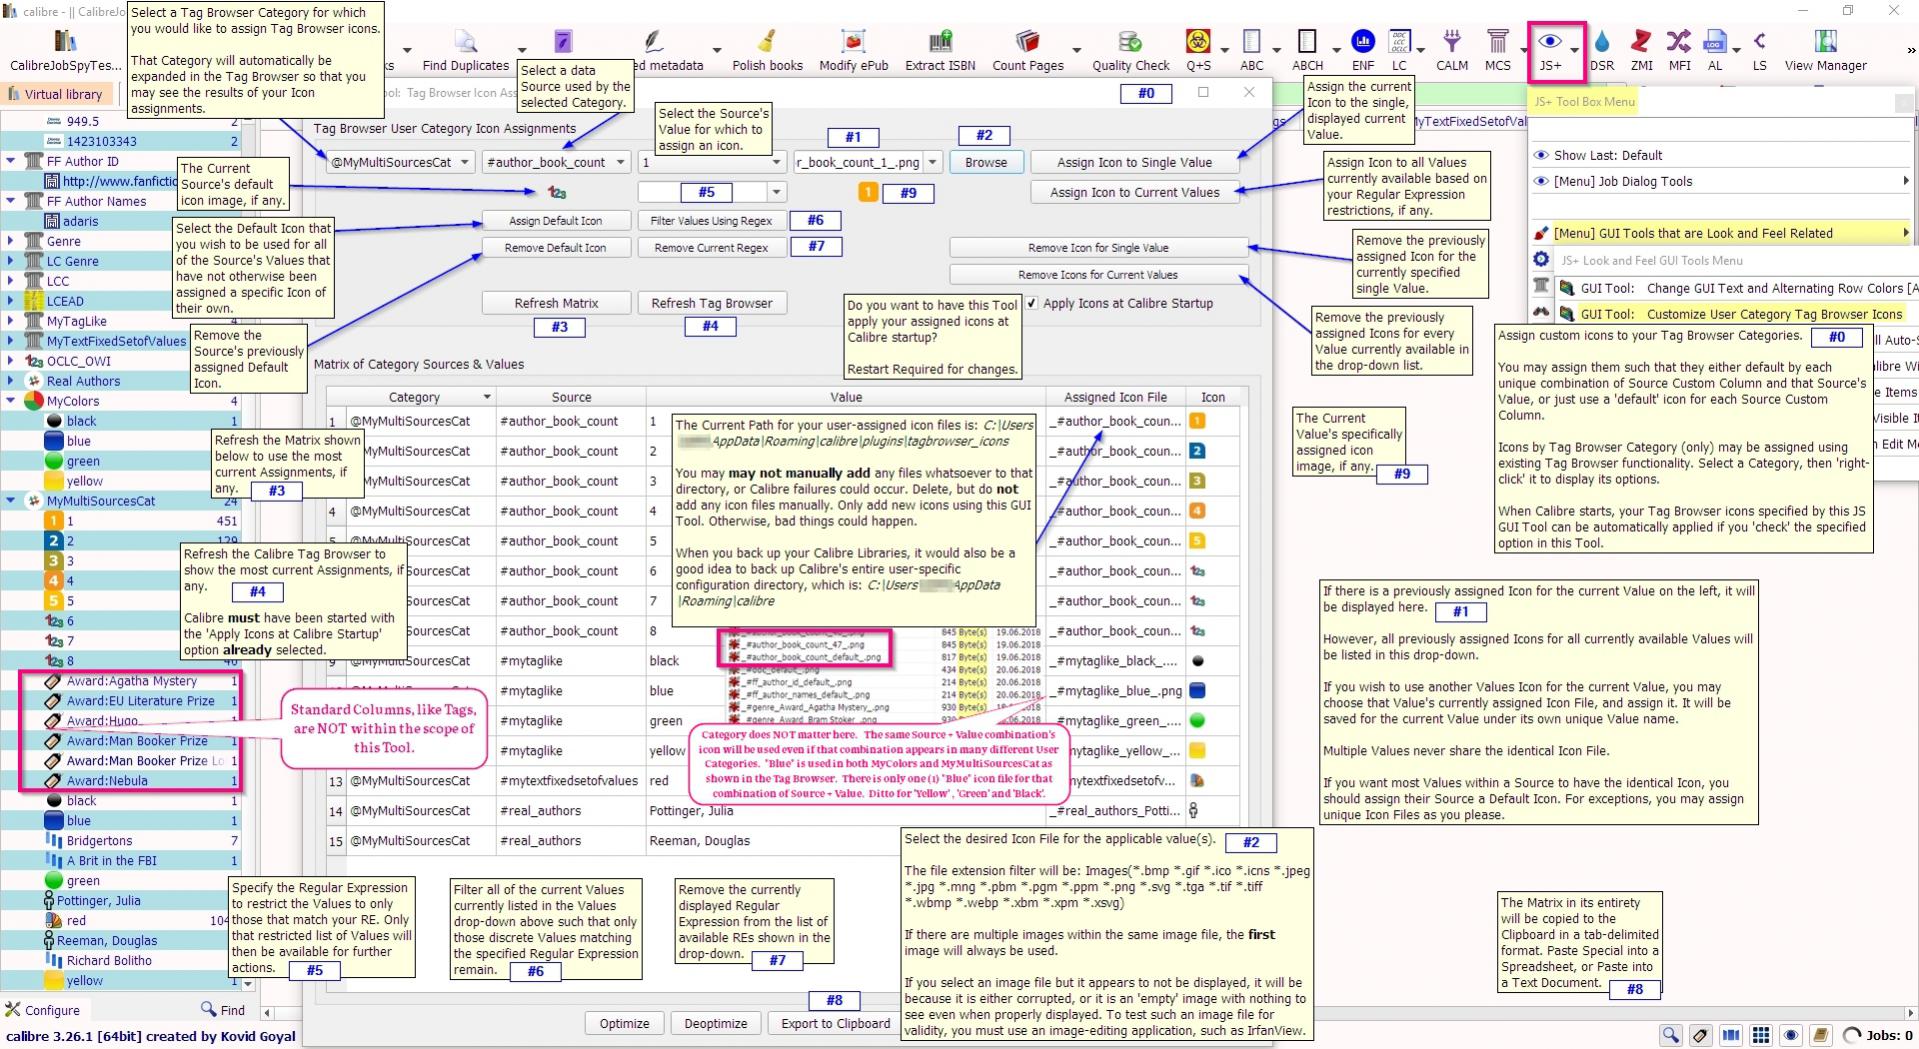Screen dimensions: 1919x1049
Task: Open the CALM toolbar tool
Action: (1452, 50)
